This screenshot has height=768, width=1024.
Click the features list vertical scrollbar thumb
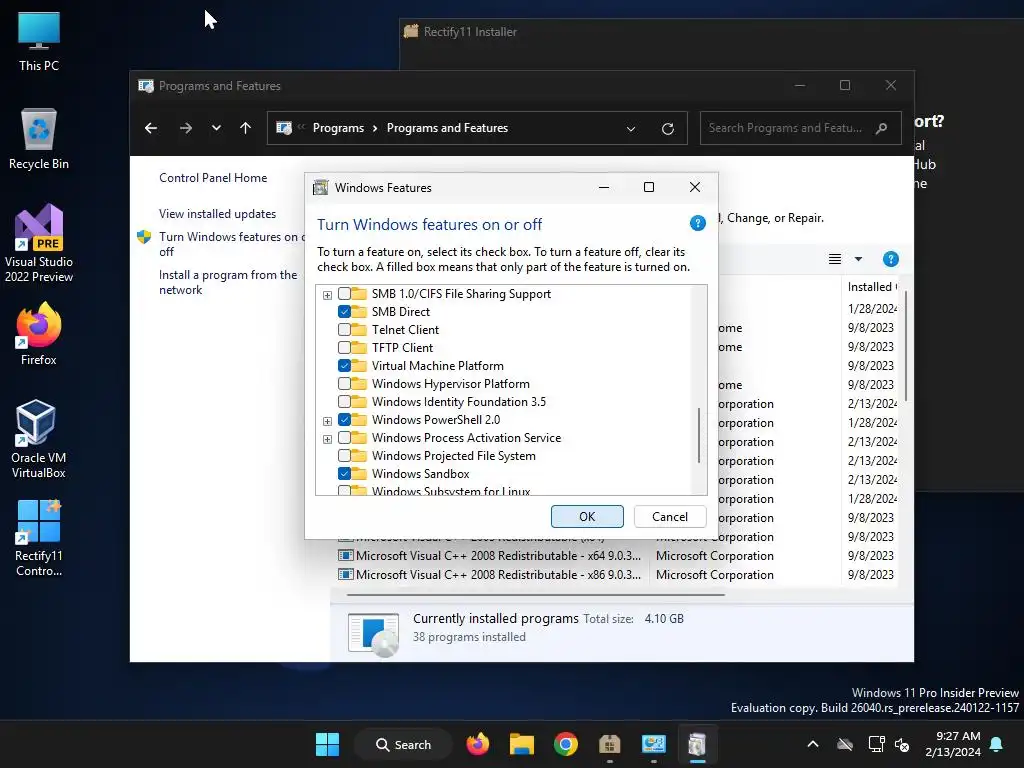point(699,435)
